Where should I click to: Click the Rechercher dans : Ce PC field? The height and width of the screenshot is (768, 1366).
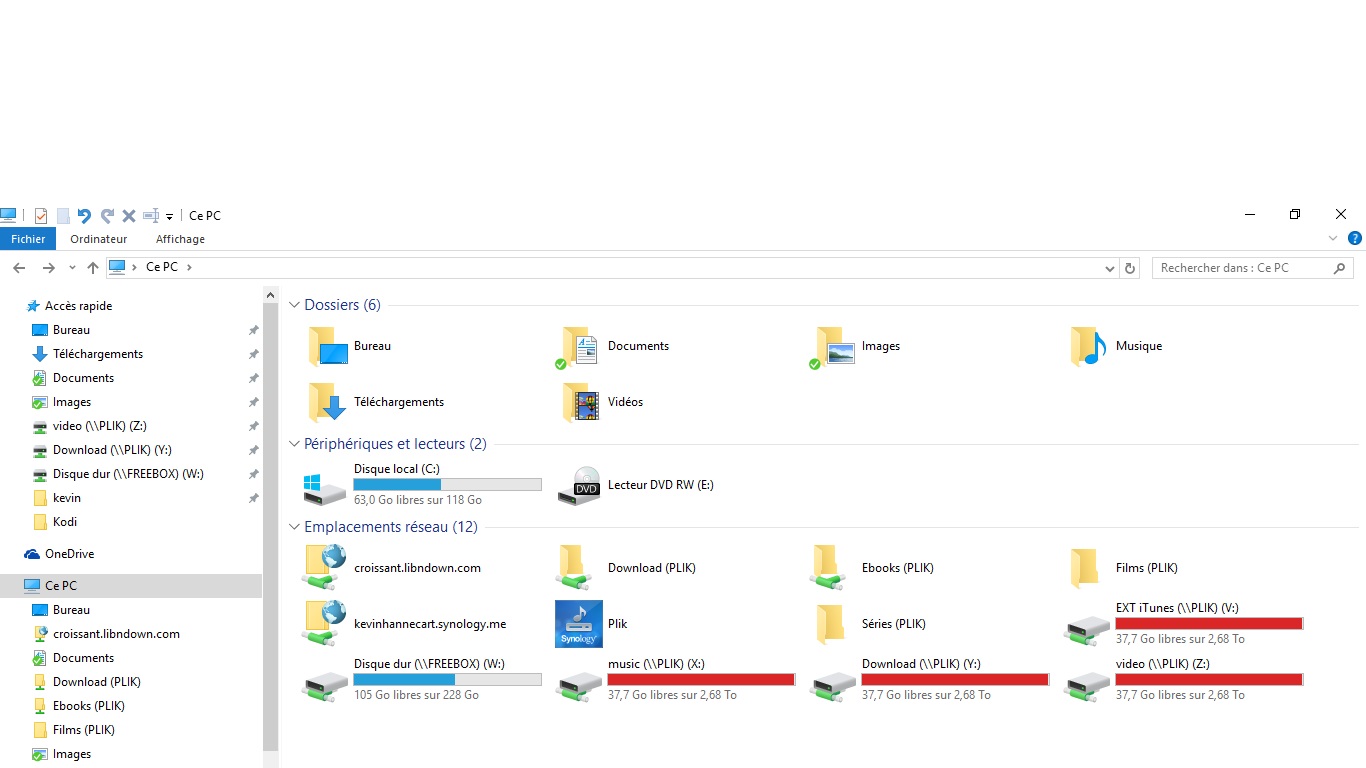tap(1240, 268)
